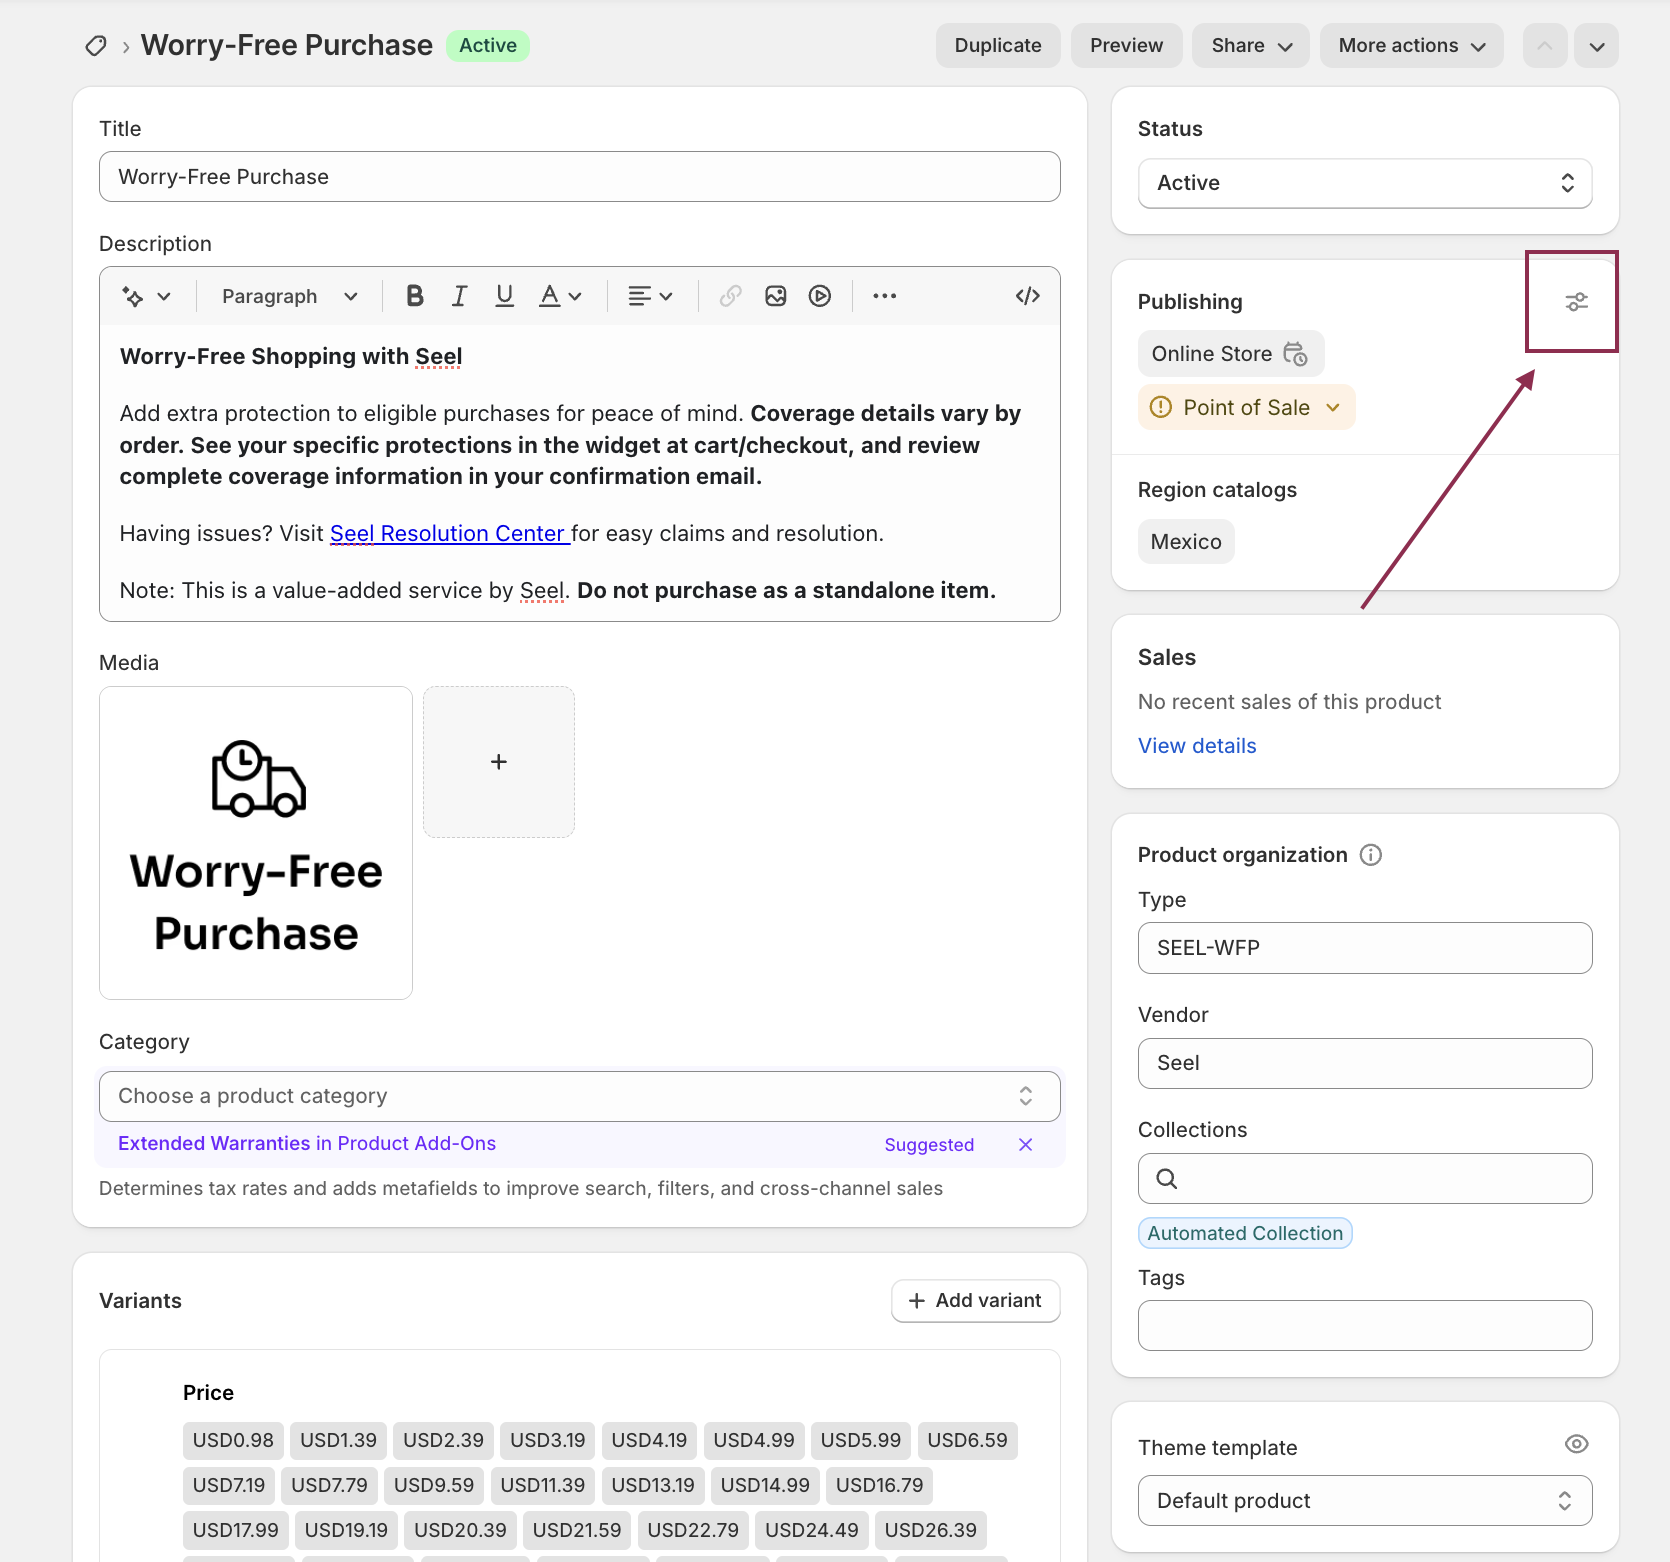Click the Tags input field

(x=1364, y=1325)
